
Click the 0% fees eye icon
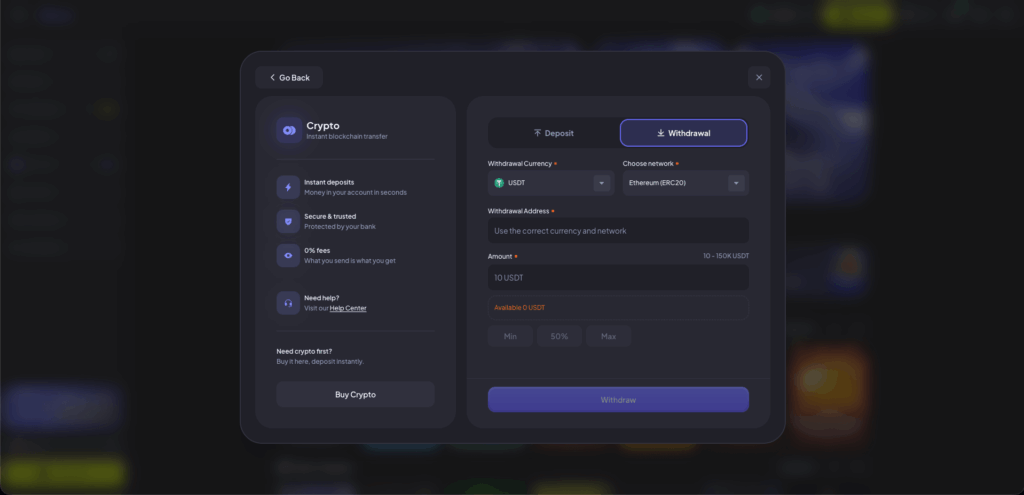click(x=288, y=255)
